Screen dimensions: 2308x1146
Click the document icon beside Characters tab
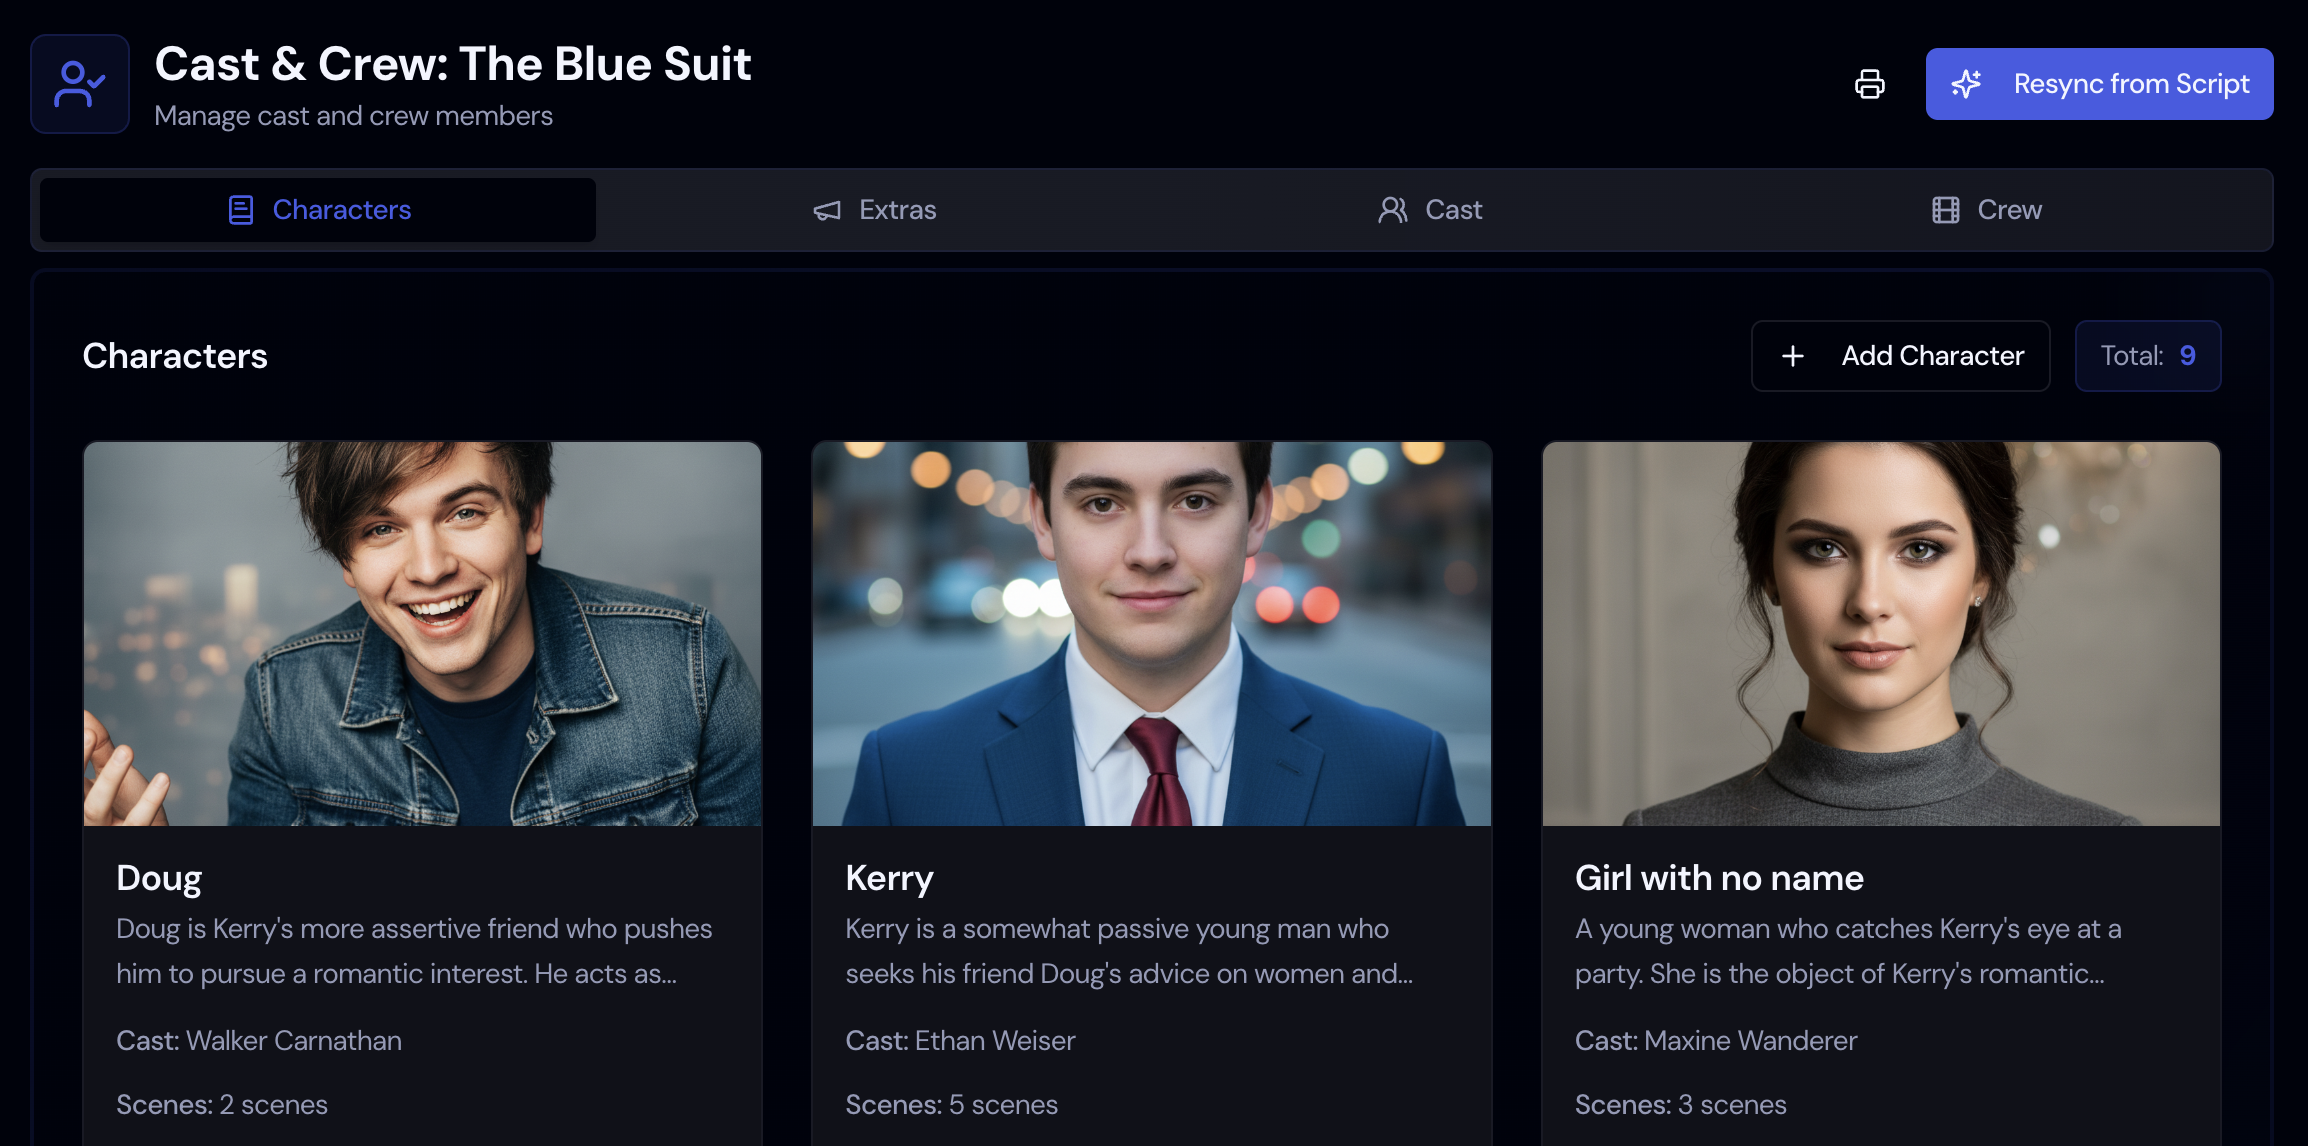[x=241, y=210]
